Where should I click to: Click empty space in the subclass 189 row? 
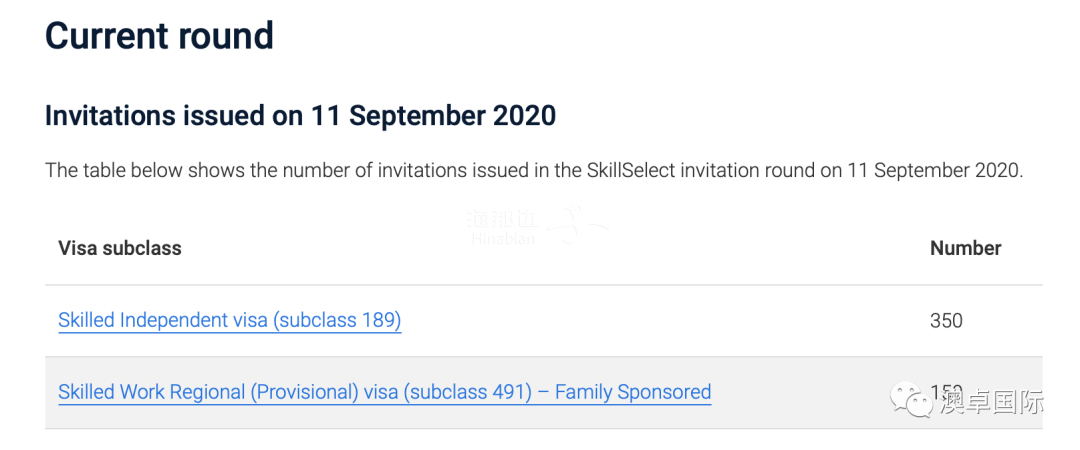661,321
